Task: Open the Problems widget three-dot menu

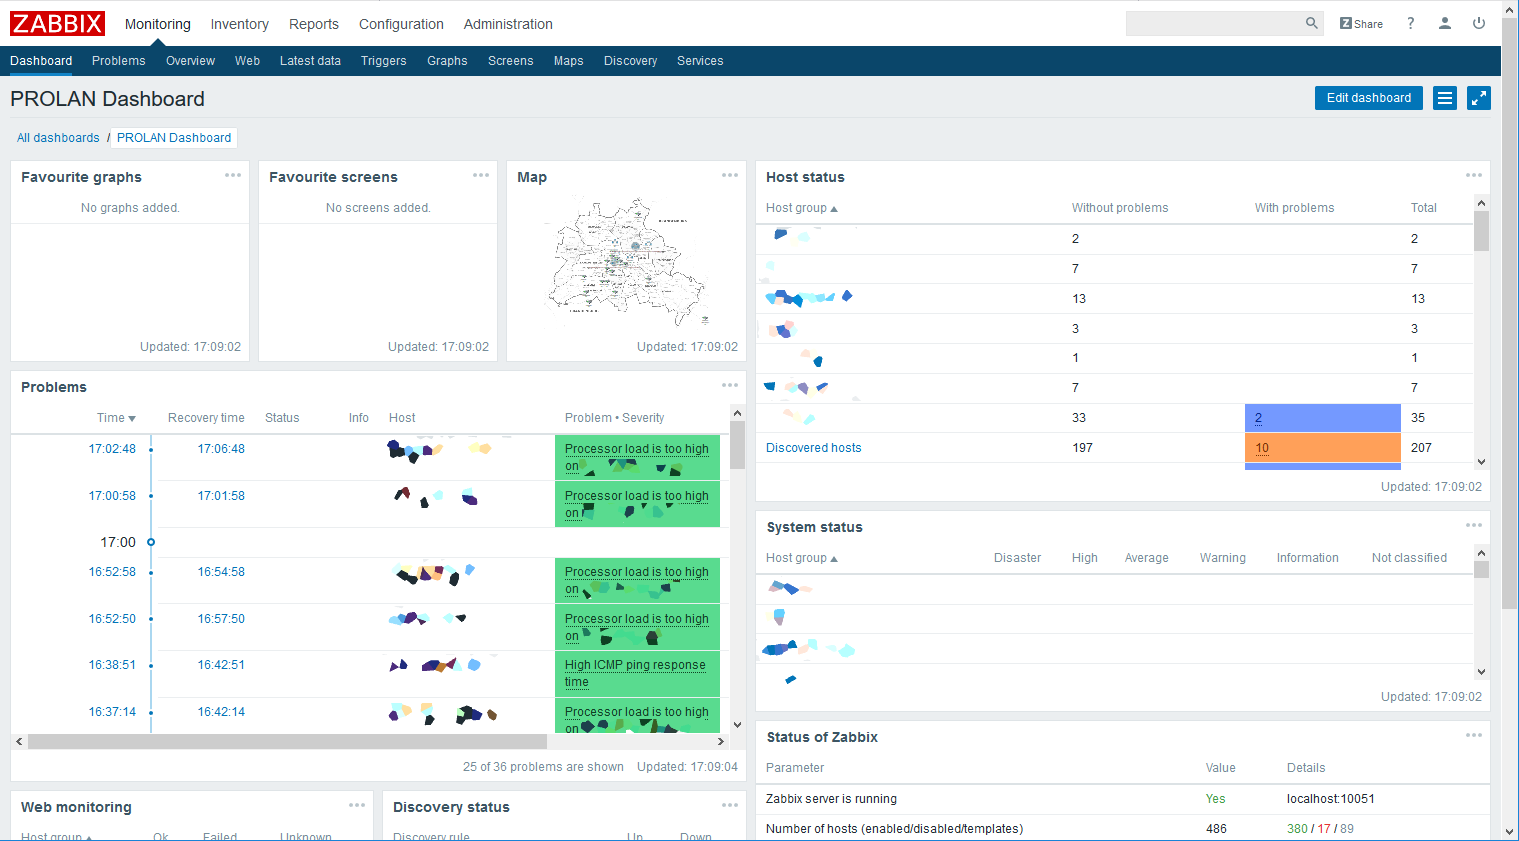Action: tap(729, 386)
